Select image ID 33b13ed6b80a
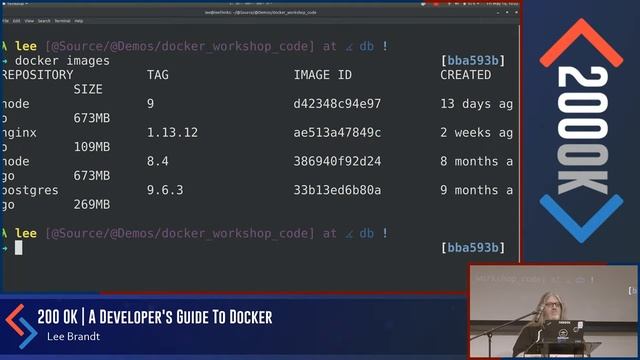Image resolution: width=640 pixels, height=360 pixels. point(337,190)
